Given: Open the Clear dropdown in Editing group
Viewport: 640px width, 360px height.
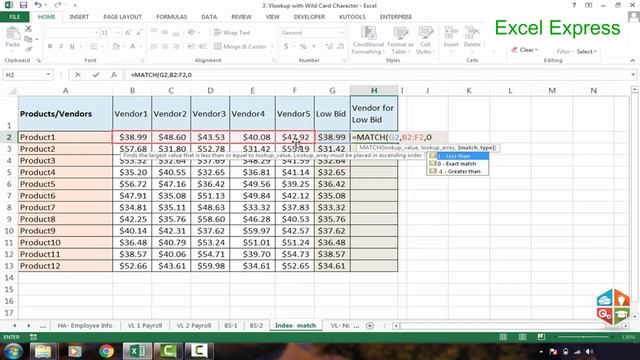Looking at the screenshot, I should [525, 50].
